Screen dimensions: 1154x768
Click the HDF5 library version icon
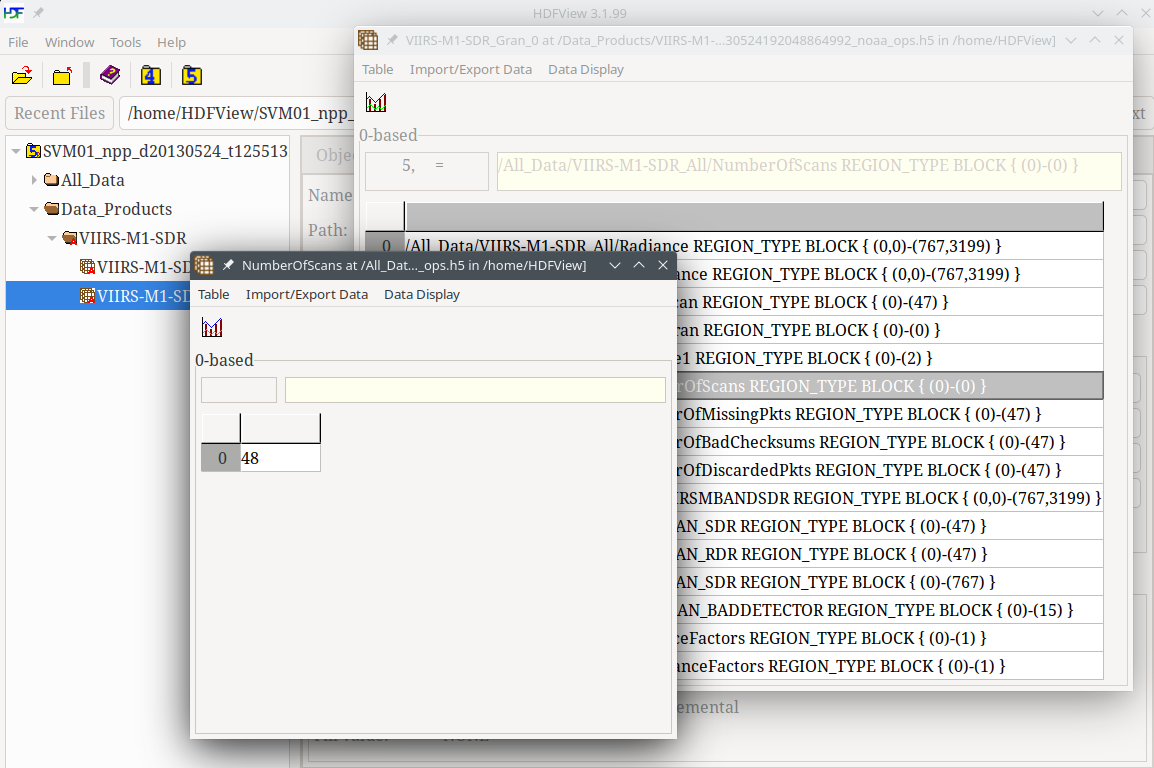[192, 76]
